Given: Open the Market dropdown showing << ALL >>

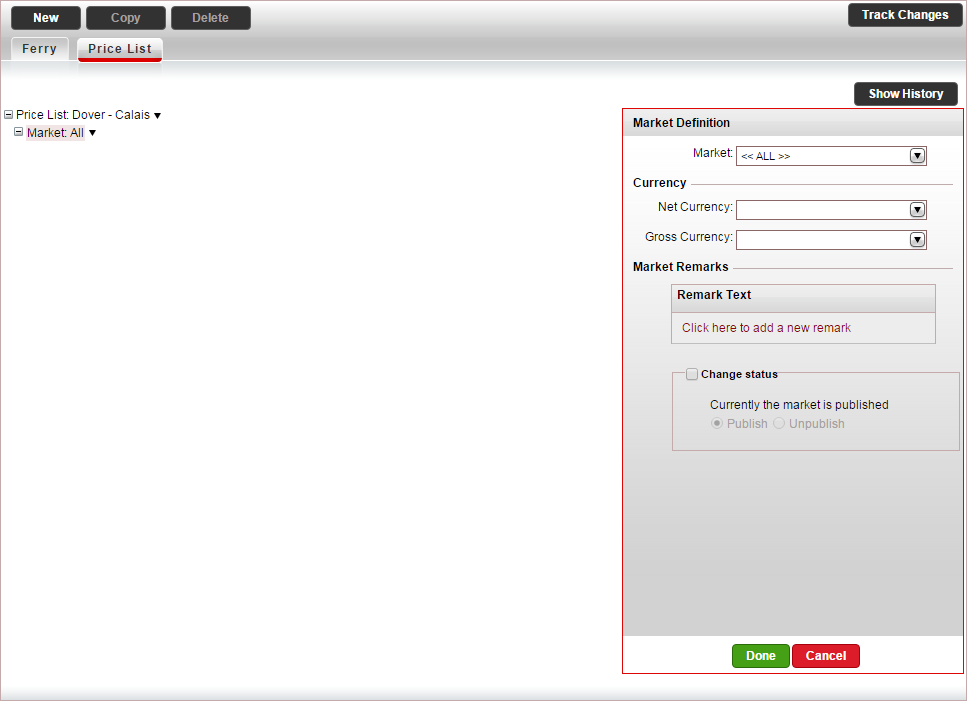Looking at the screenshot, I should [x=831, y=156].
